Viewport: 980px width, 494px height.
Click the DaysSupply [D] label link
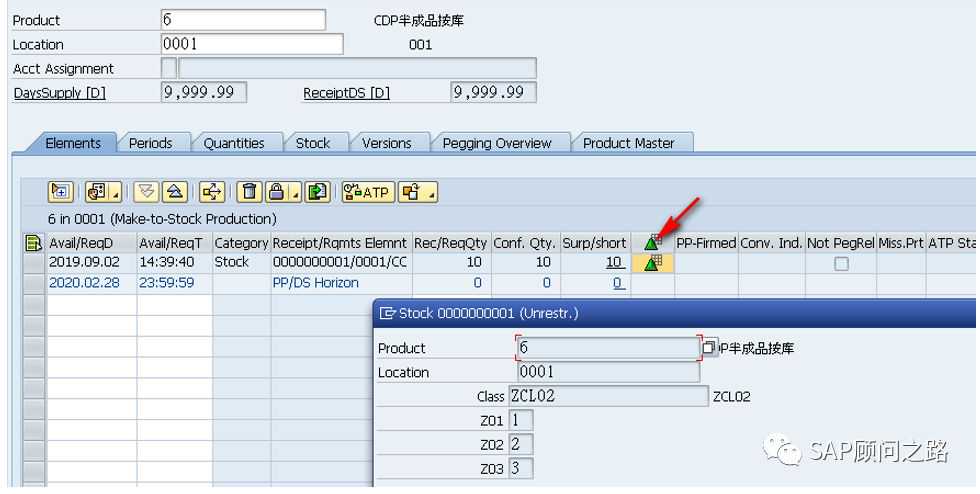click(x=59, y=93)
